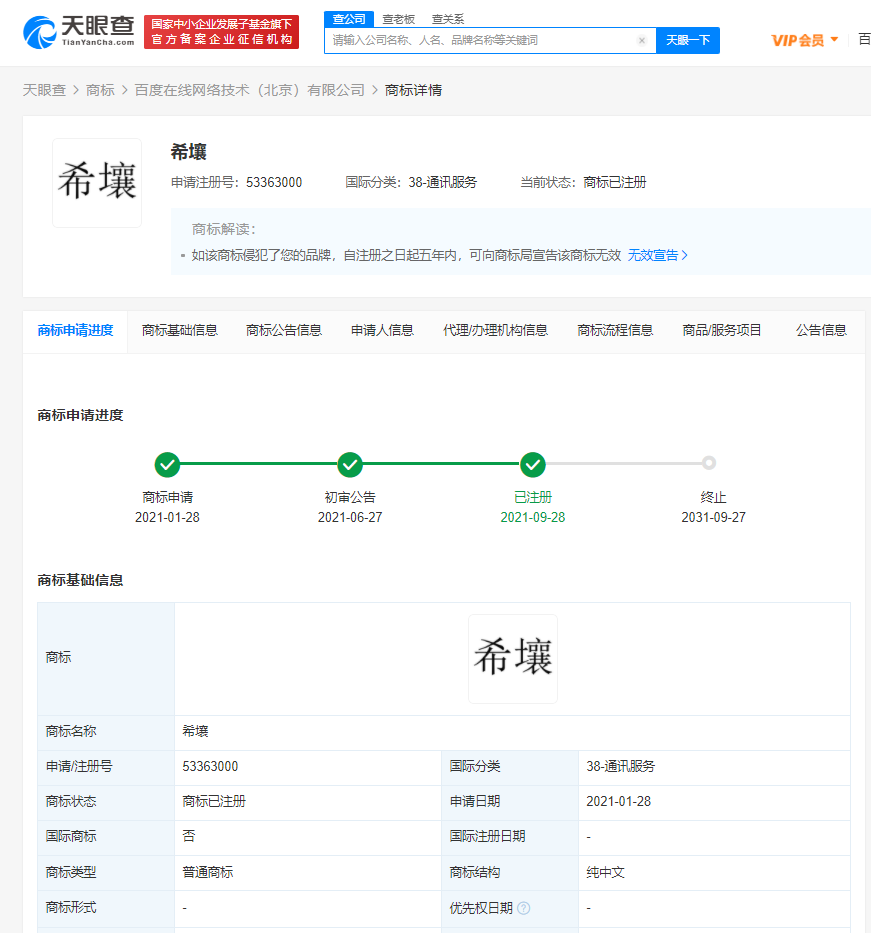Screen dimensions: 871x933
Task: Select the 查关系 search tab
Action: point(447,20)
